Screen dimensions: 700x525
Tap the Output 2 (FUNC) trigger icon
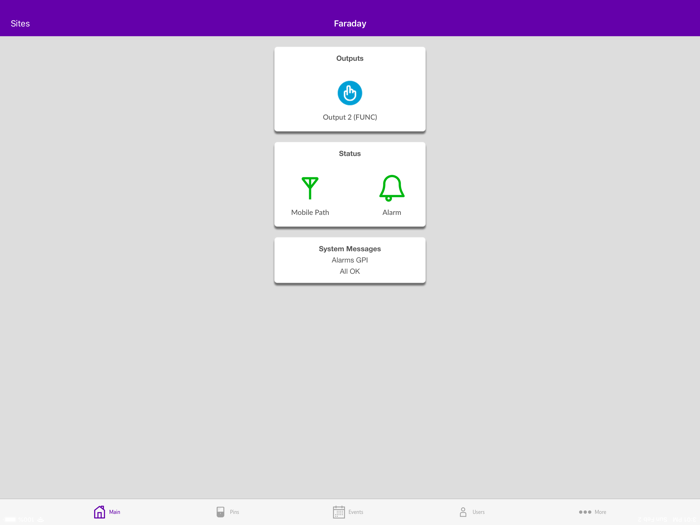tap(350, 93)
